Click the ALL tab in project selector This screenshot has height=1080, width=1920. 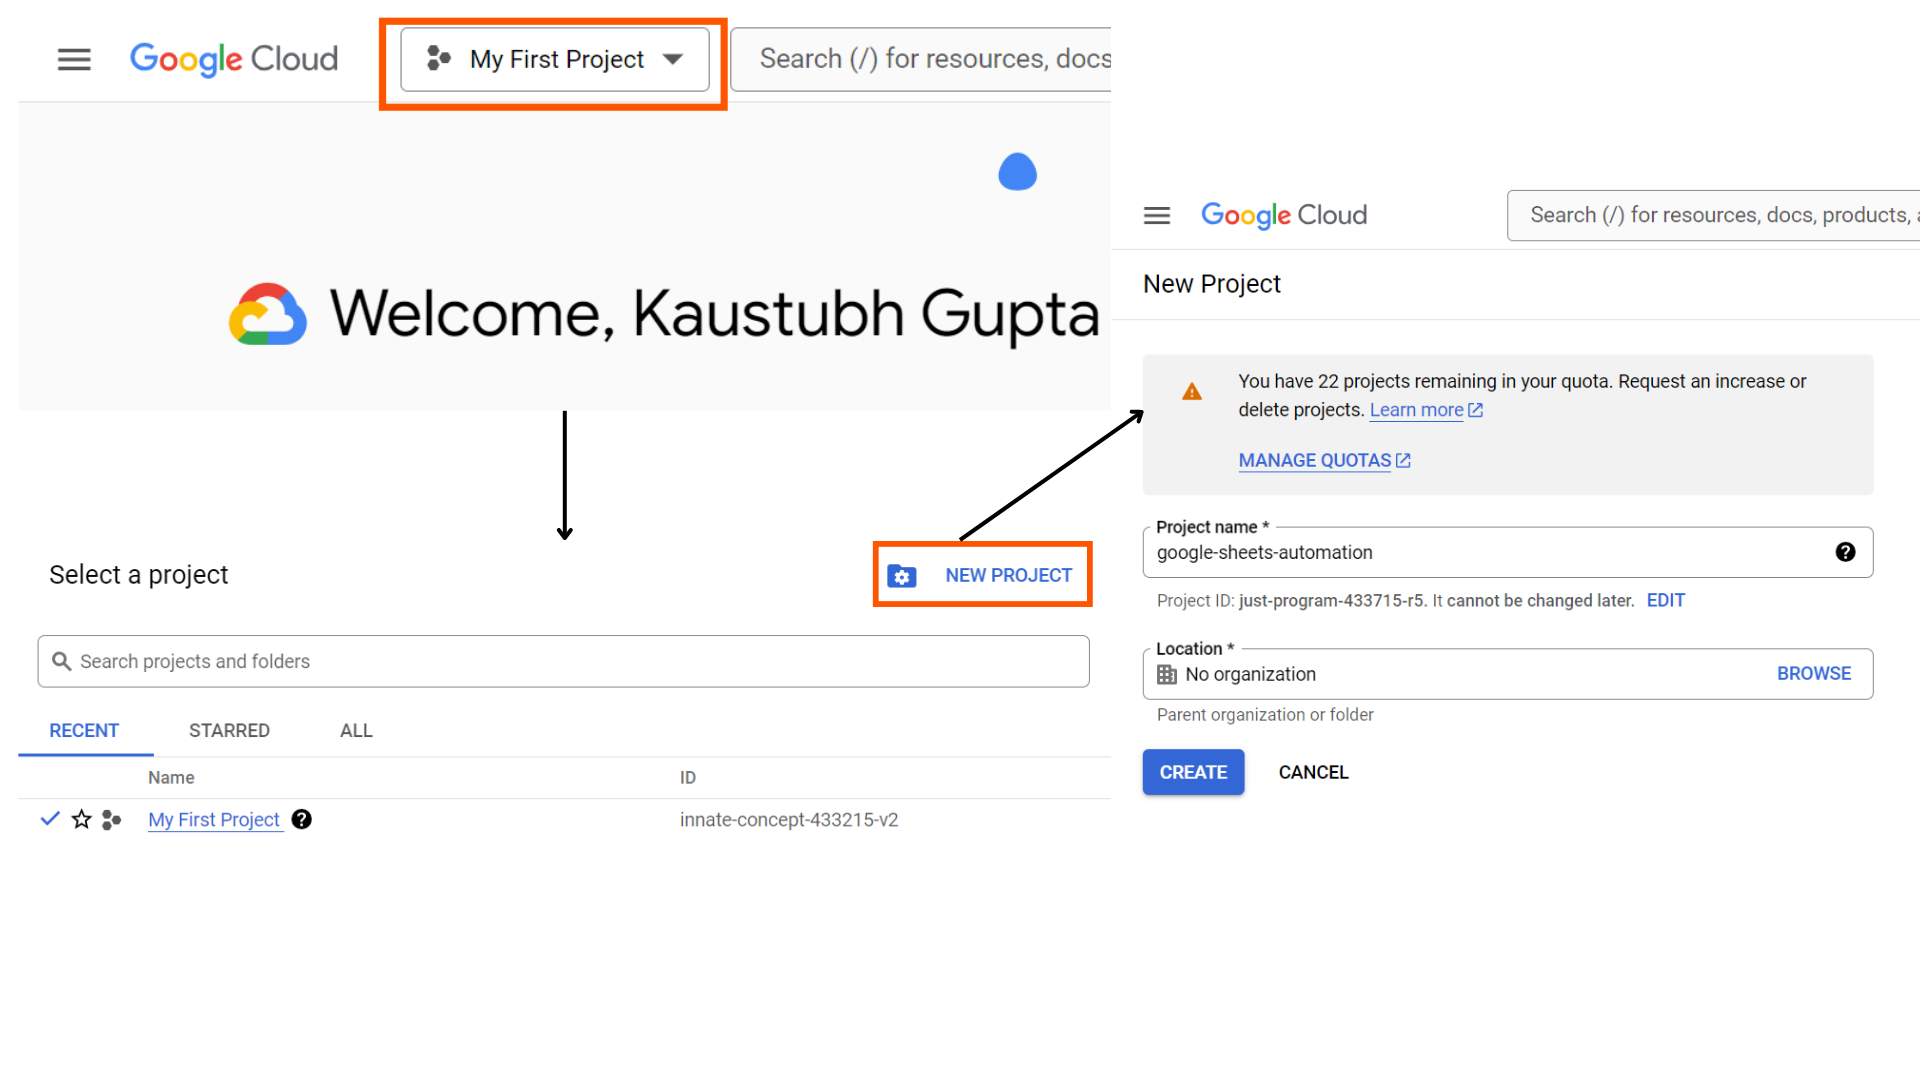click(356, 731)
